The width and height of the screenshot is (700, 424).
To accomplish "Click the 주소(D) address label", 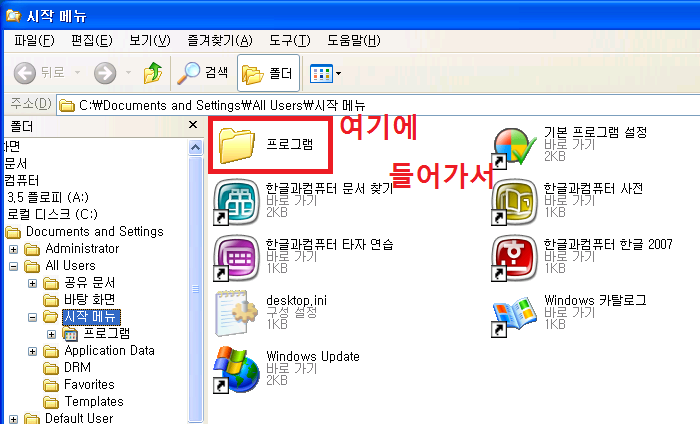I will tap(31, 104).
